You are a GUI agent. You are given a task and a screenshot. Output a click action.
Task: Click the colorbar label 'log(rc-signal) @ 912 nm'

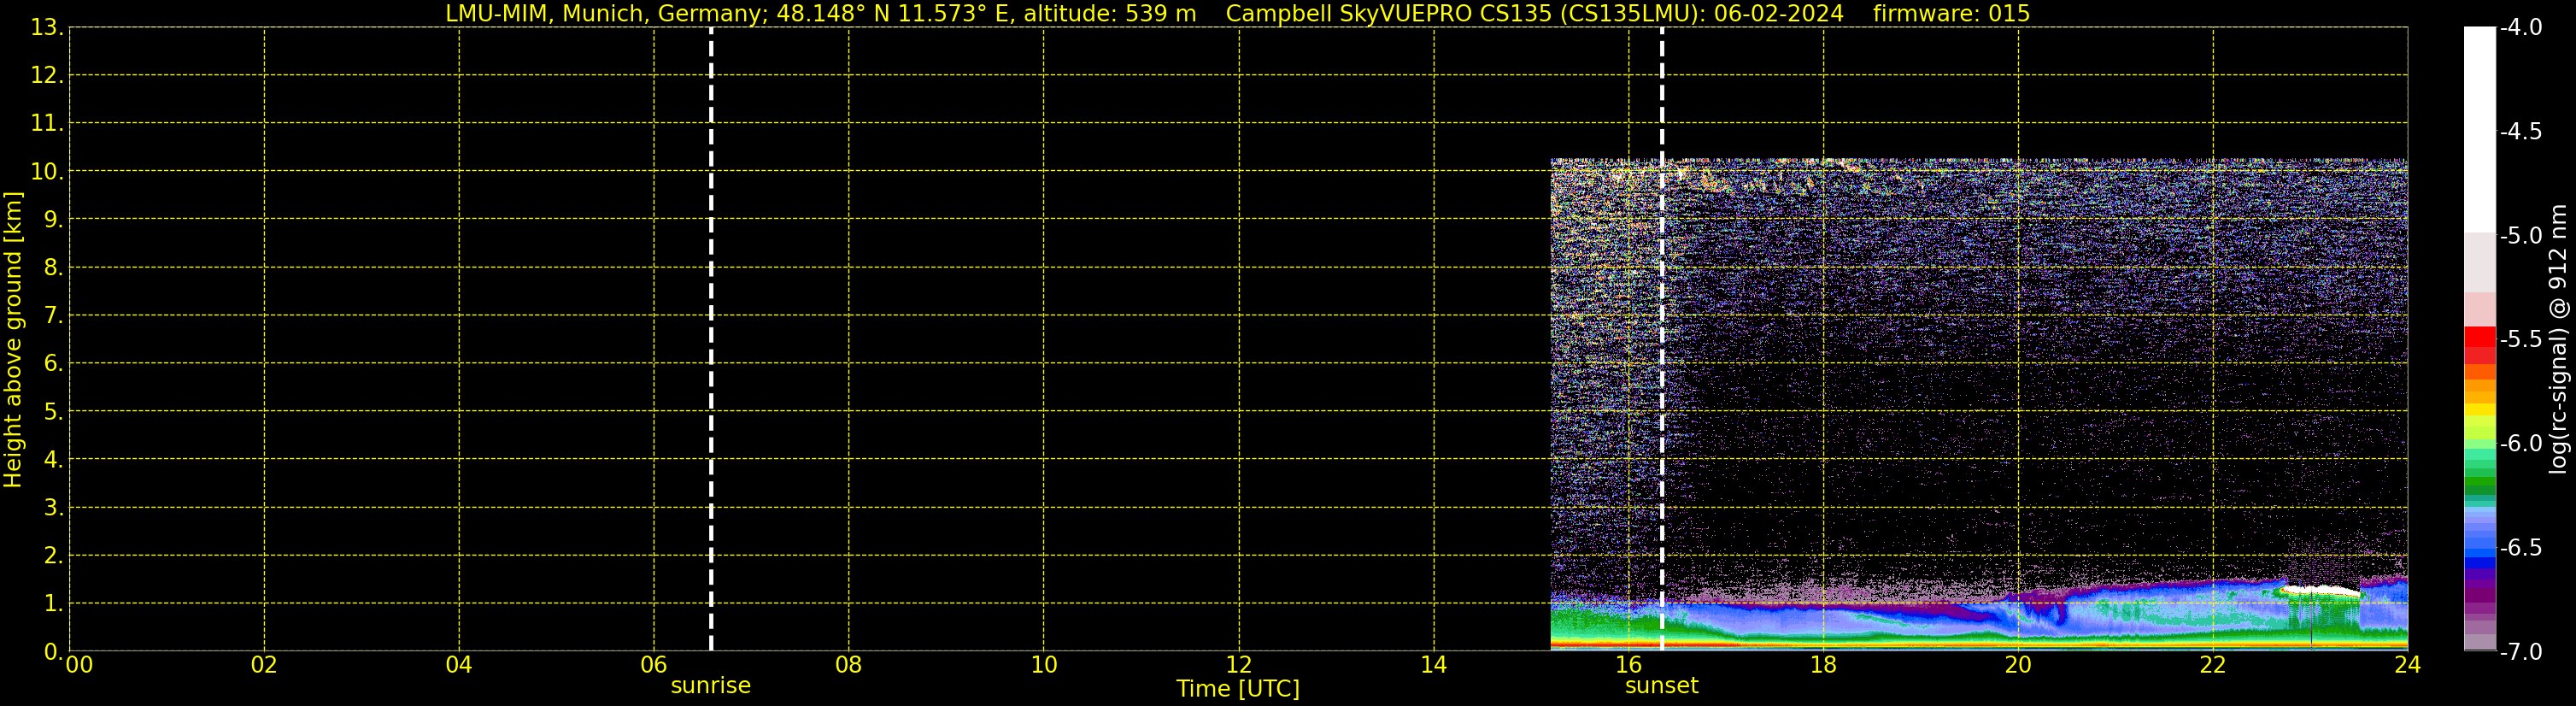tap(2558, 339)
